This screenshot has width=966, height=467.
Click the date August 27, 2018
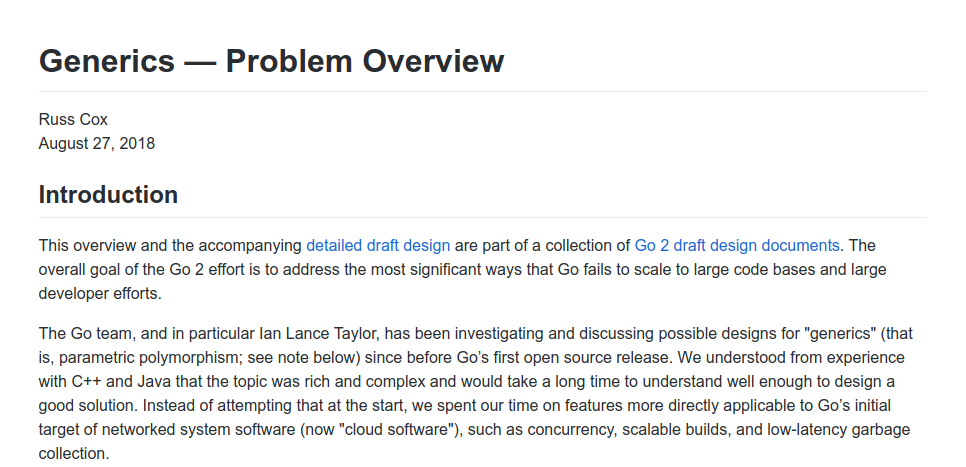pos(97,144)
